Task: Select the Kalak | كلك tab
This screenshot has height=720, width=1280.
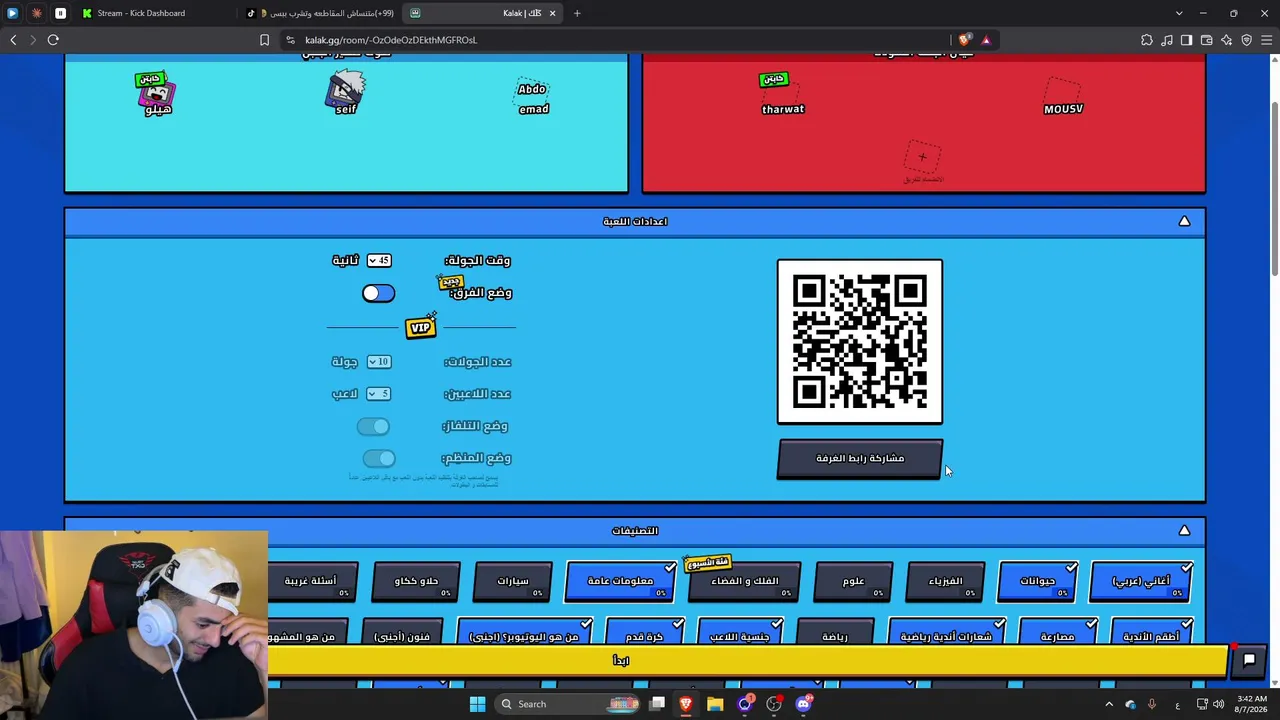Action: (x=484, y=13)
